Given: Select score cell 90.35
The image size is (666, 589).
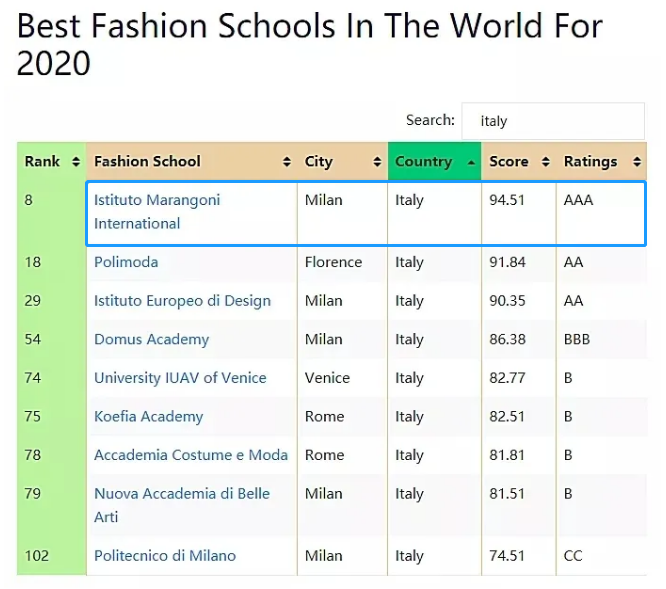Looking at the screenshot, I should (519, 301).
